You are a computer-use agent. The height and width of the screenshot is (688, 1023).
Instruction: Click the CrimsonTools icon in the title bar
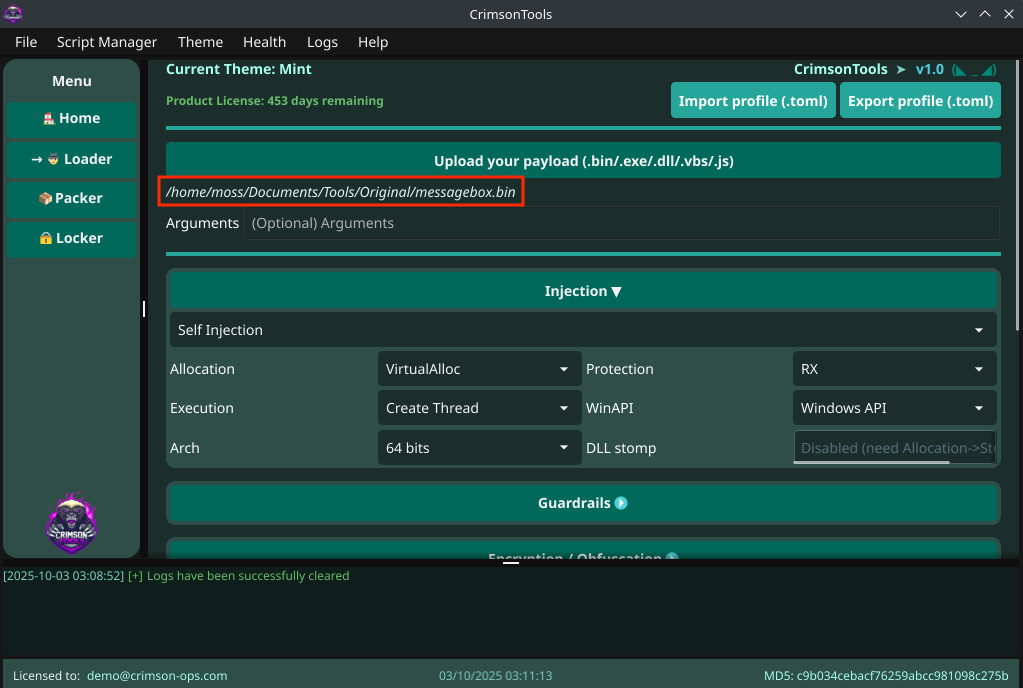point(13,14)
